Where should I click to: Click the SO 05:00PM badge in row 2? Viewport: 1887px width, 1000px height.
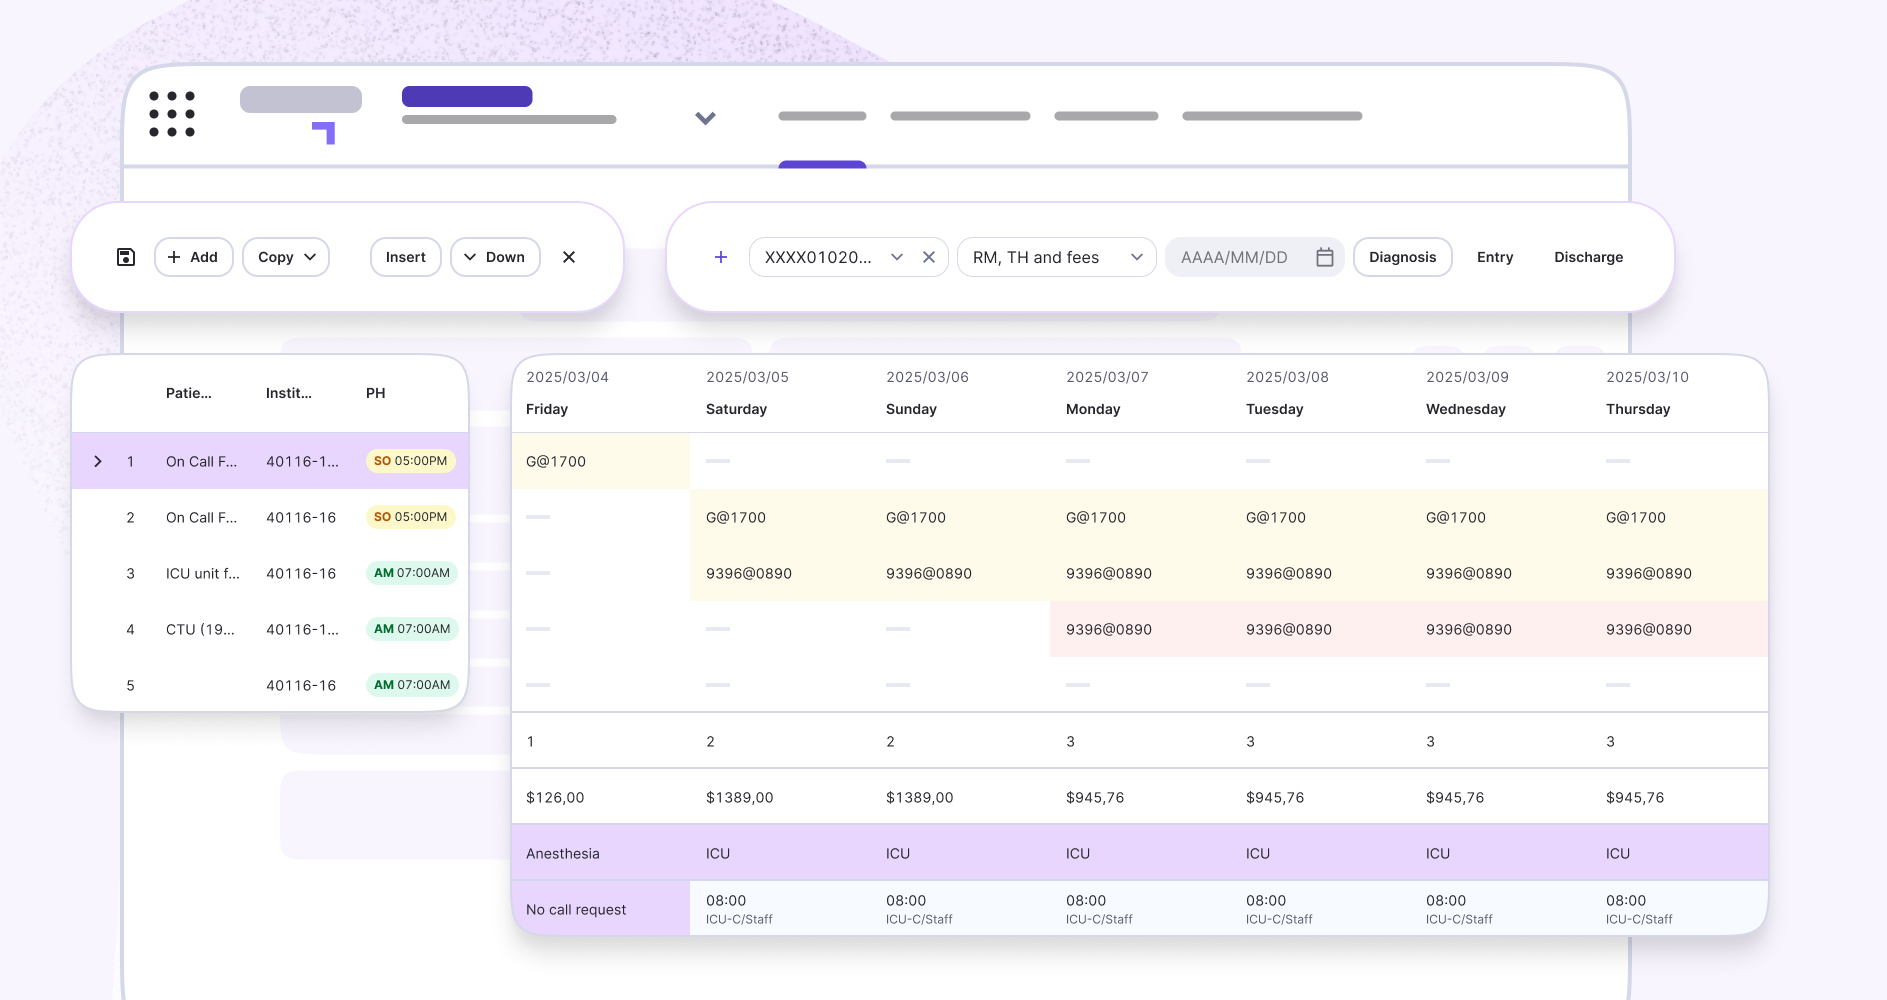pyautogui.click(x=411, y=517)
